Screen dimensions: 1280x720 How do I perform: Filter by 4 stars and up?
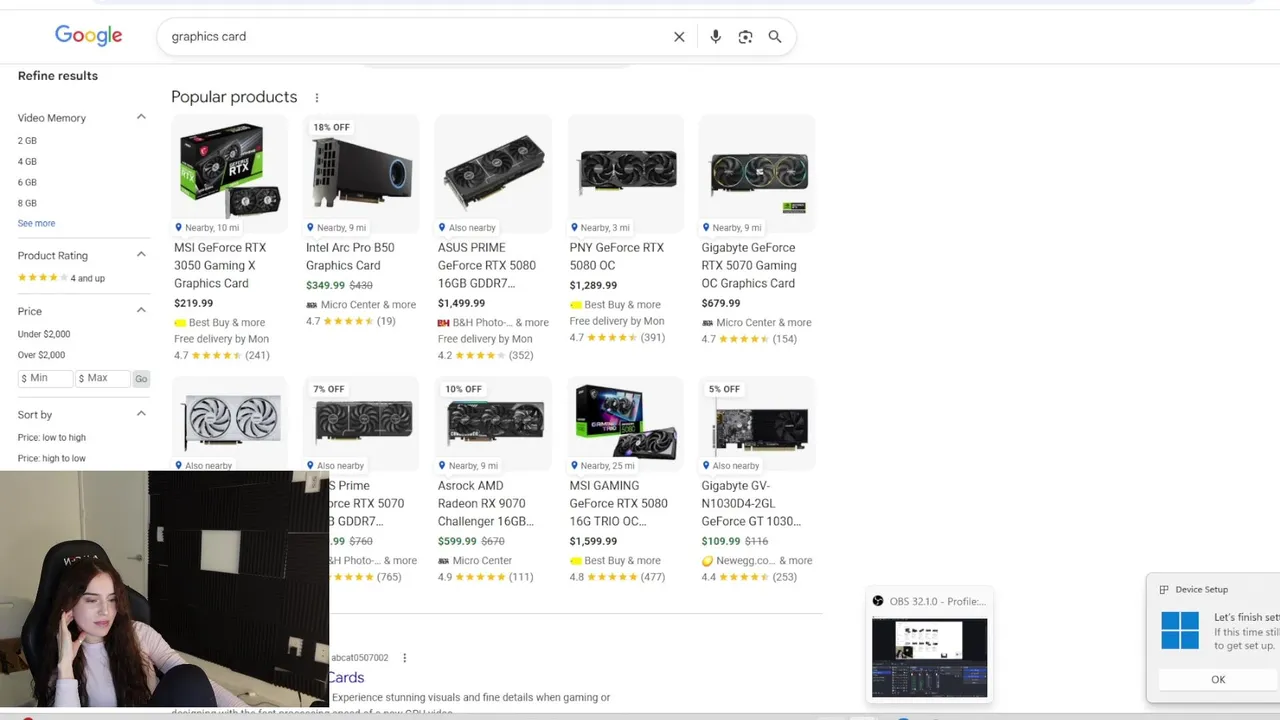(61, 278)
